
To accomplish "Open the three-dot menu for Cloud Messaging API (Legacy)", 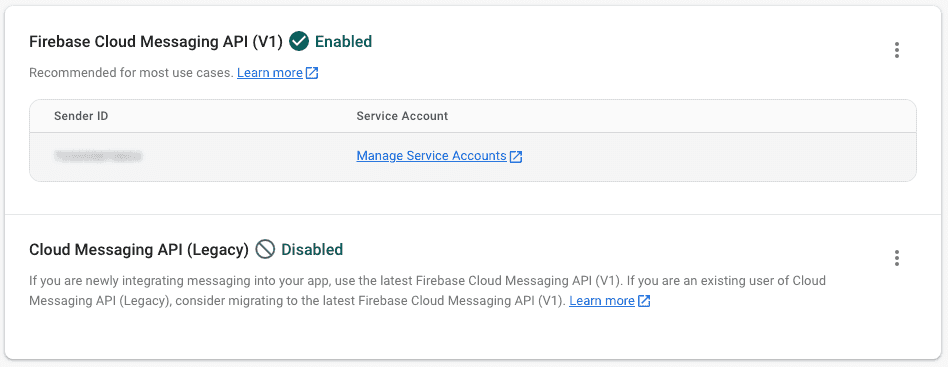I will 897,258.
